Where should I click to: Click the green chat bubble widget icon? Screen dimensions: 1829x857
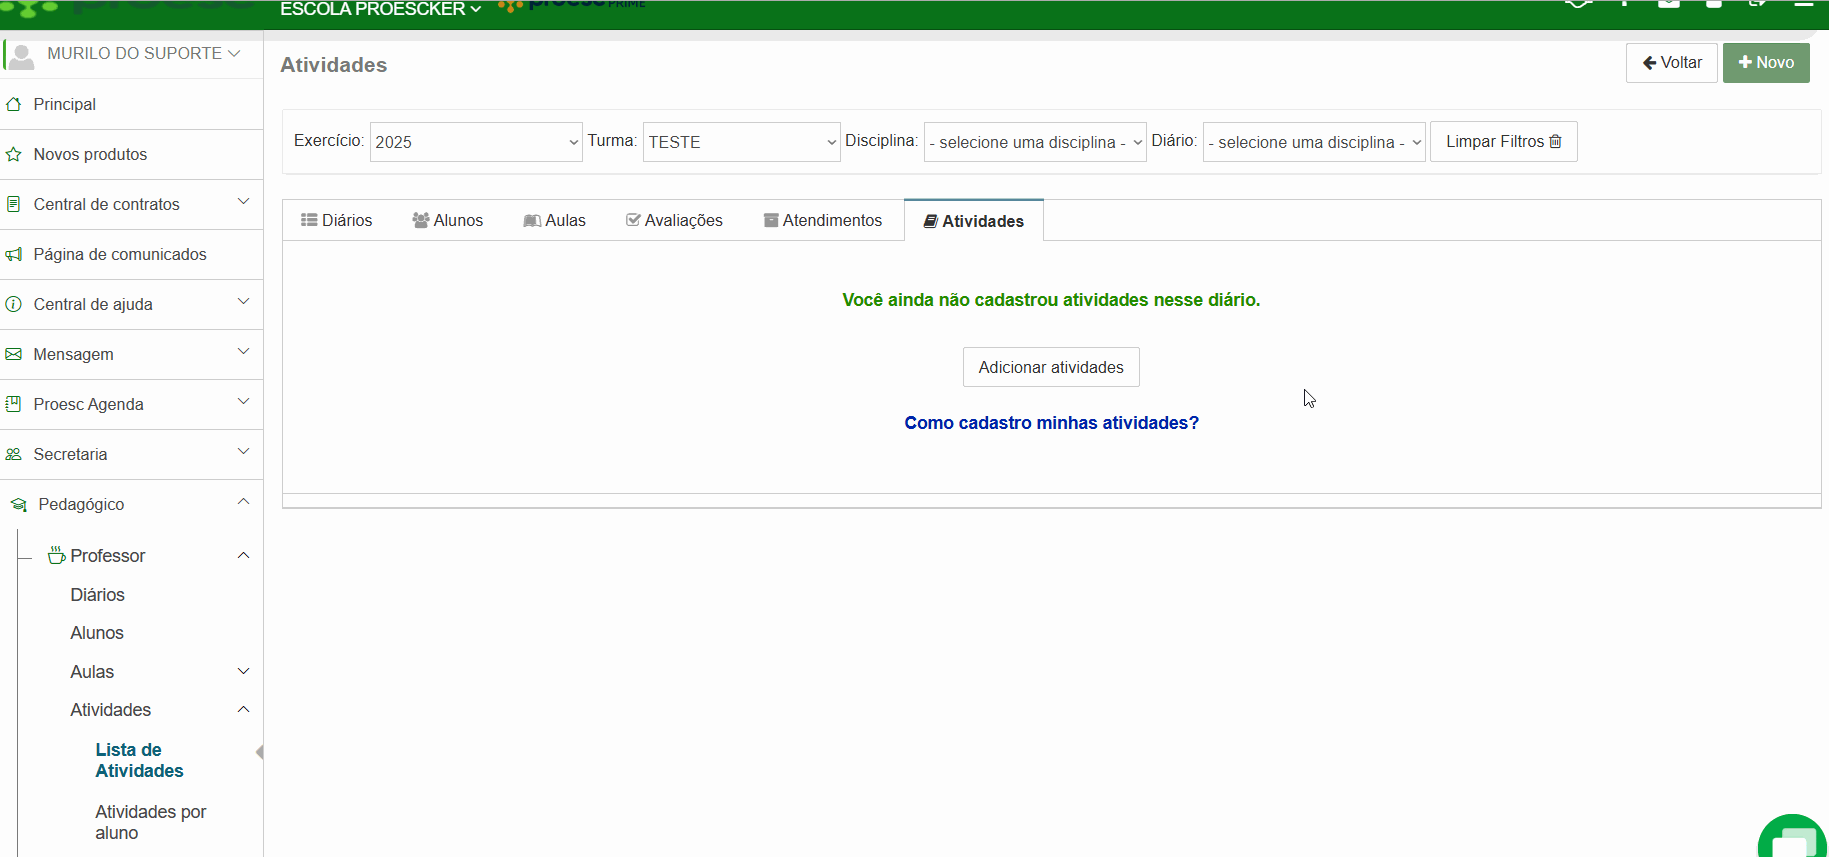click(x=1795, y=838)
